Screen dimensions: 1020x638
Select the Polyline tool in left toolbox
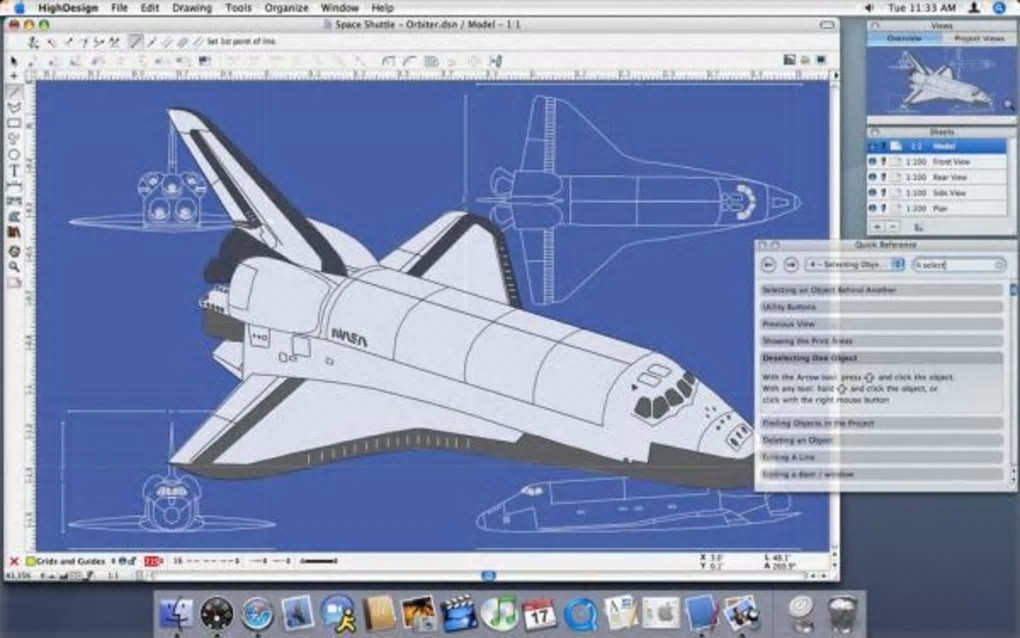coord(14,107)
